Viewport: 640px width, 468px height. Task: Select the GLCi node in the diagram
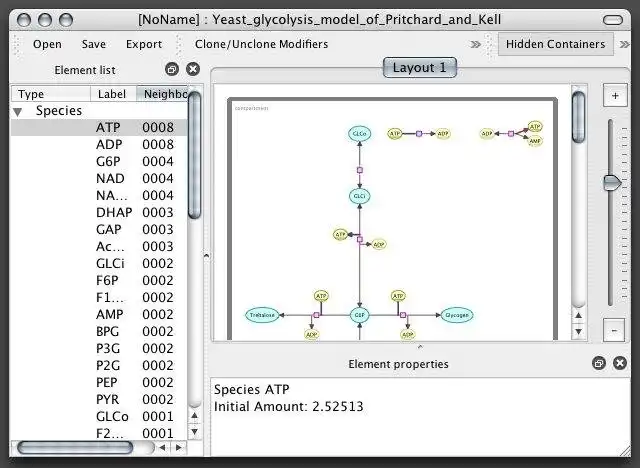[x=360, y=196]
